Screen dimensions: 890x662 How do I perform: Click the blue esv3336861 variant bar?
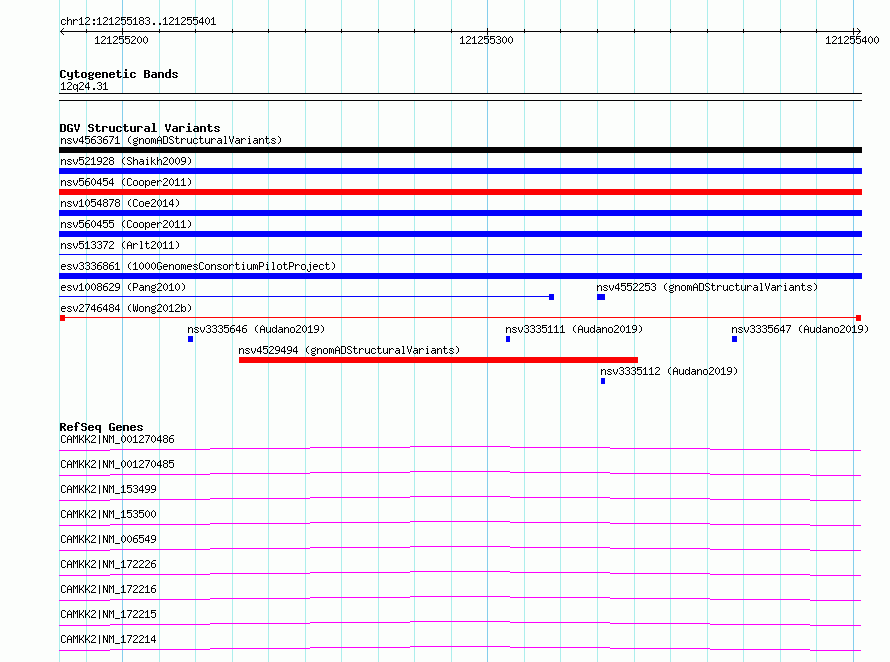coord(460,276)
